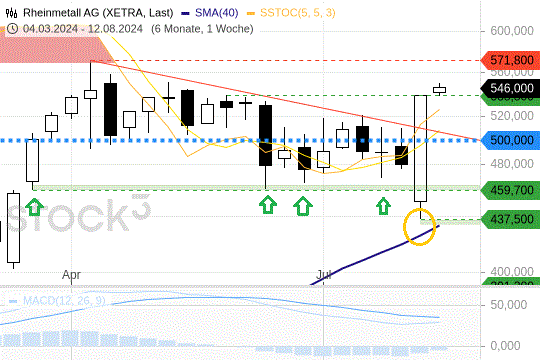The width and height of the screenshot is (540, 360).
Task: Click the 50,000 MACD axis label
Action: (509, 305)
